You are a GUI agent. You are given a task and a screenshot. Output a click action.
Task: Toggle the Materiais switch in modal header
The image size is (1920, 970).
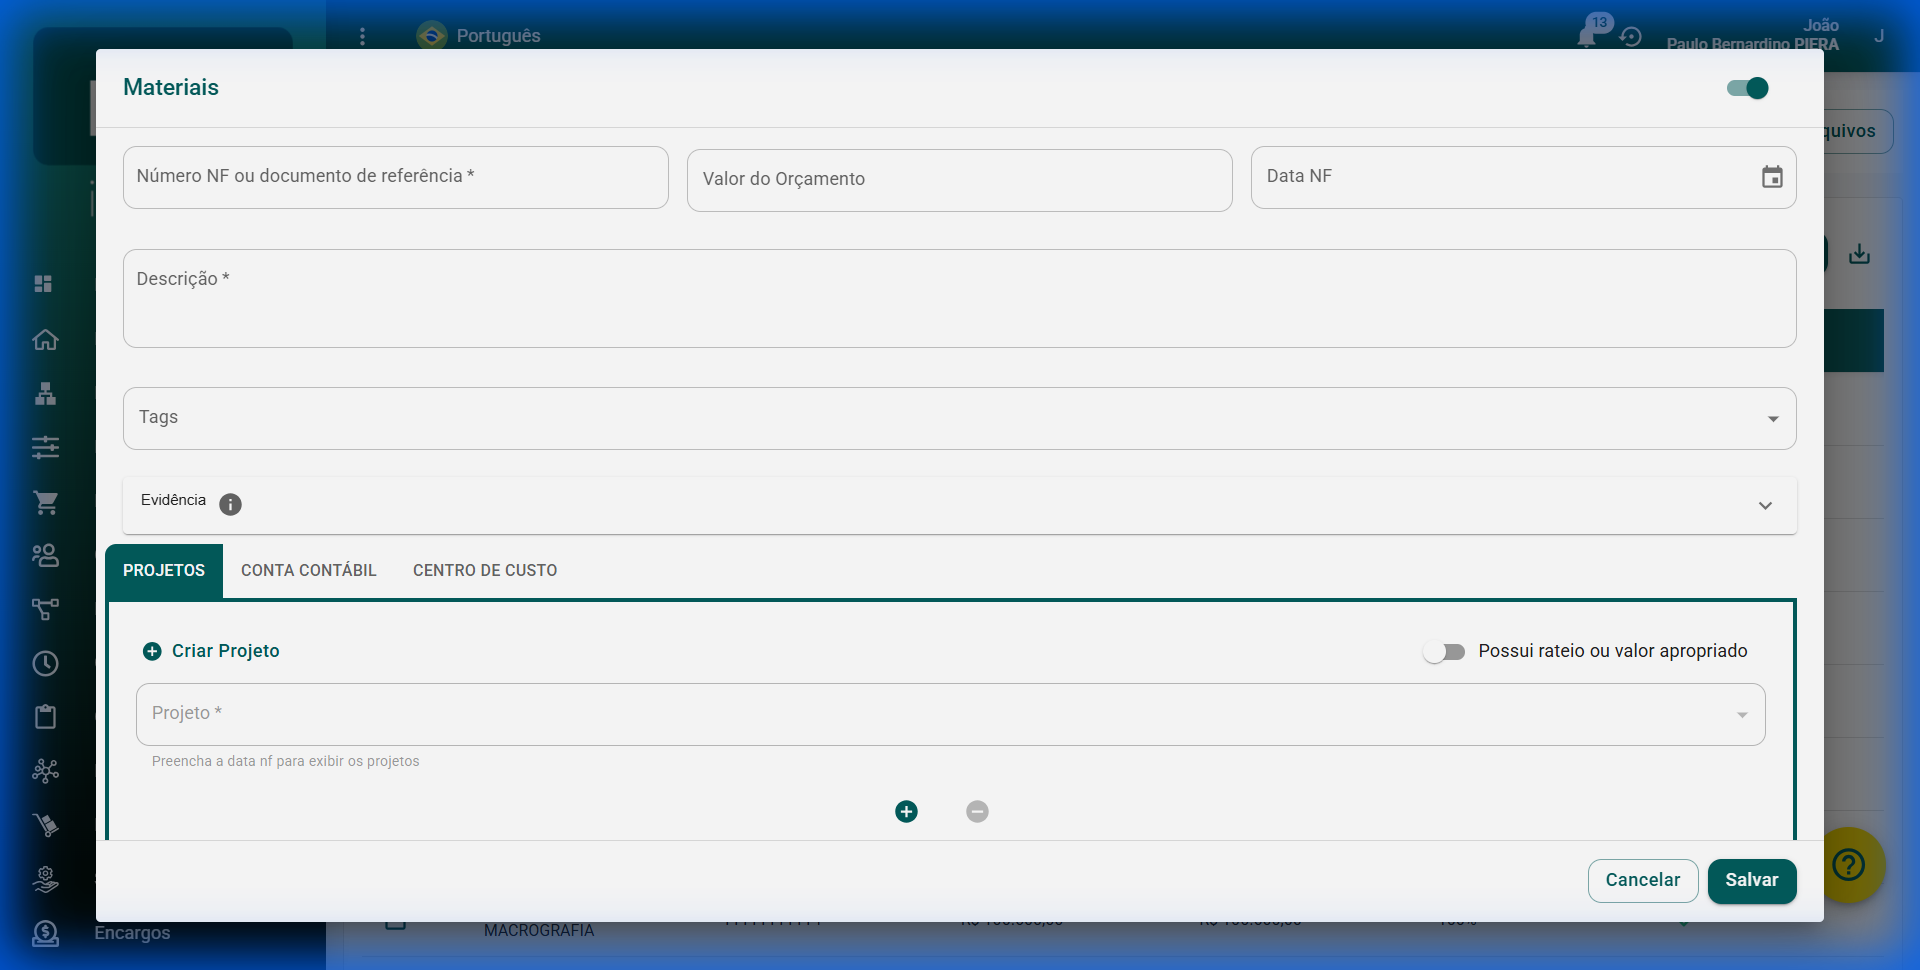1747,88
